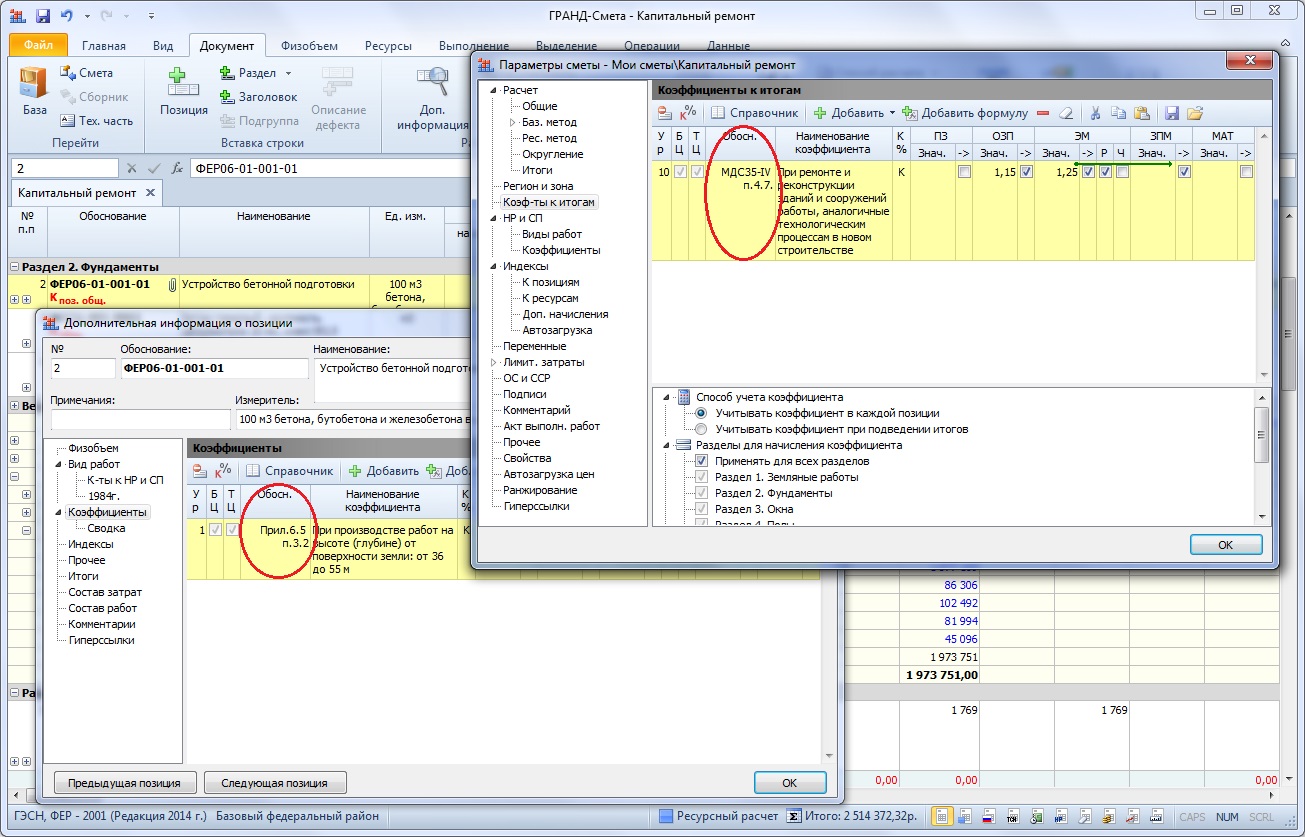Viewport: 1305px width, 837px height.
Task: Switch to the Вид ribbon tab
Action: pos(163,46)
